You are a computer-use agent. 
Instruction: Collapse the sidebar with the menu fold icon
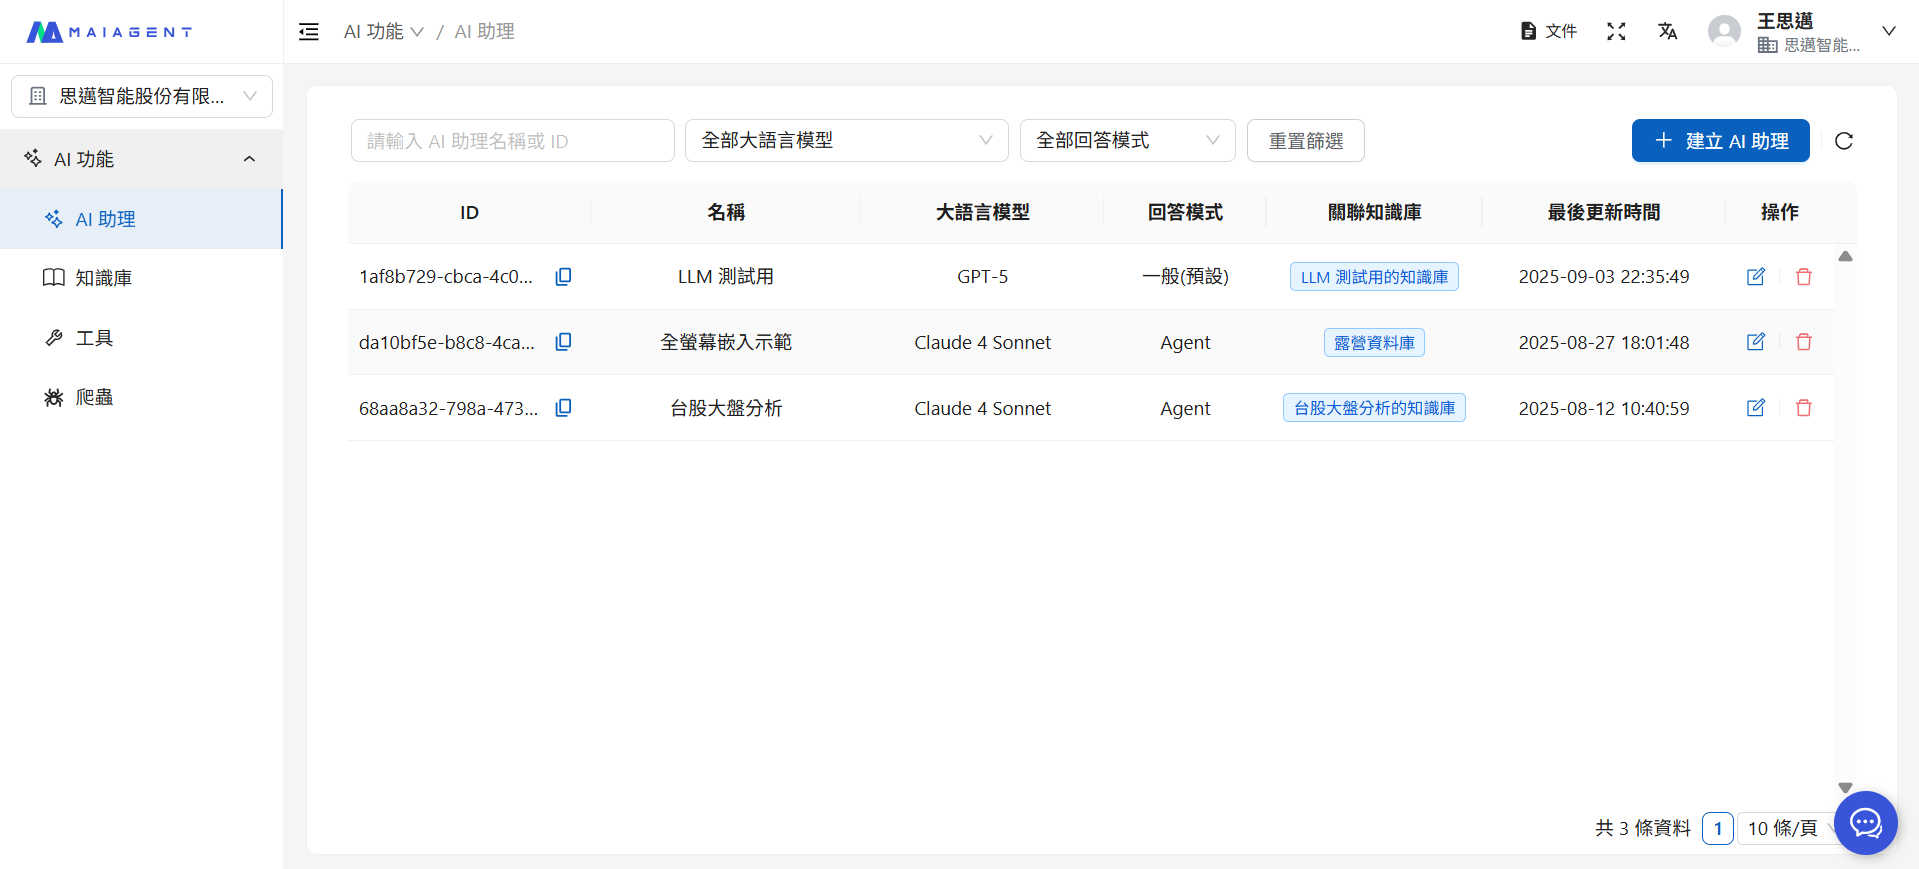click(x=309, y=32)
